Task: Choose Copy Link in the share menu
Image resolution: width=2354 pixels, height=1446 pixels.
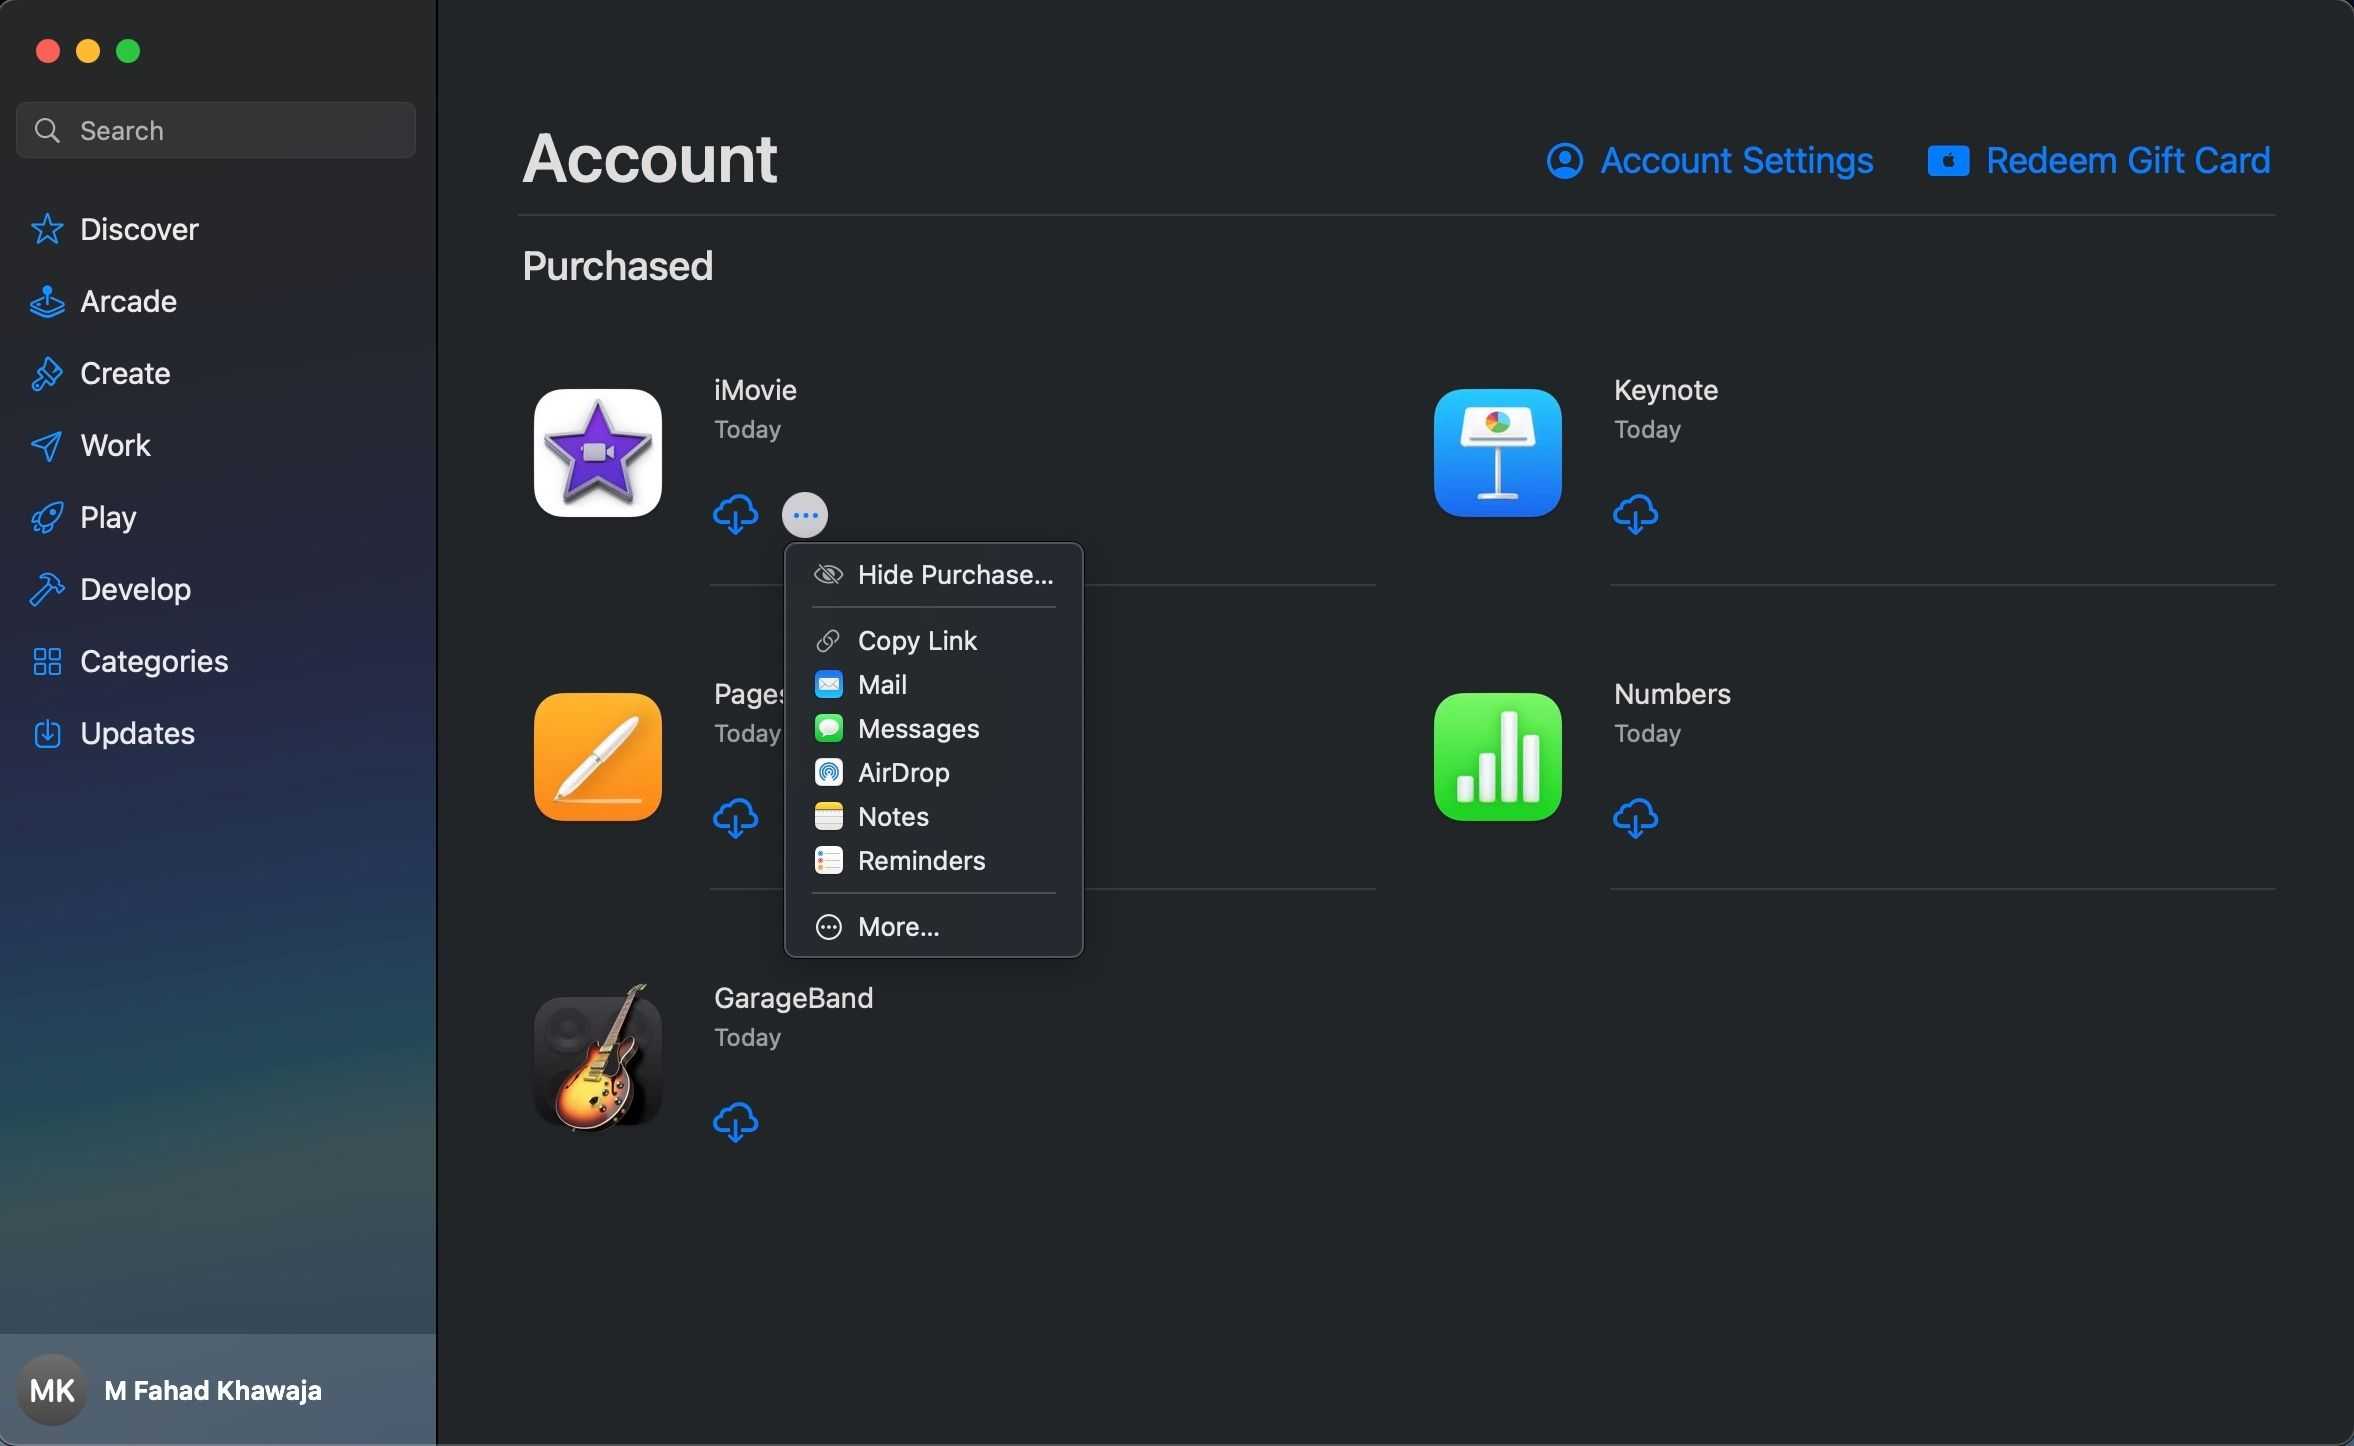Action: pyautogui.click(x=934, y=641)
